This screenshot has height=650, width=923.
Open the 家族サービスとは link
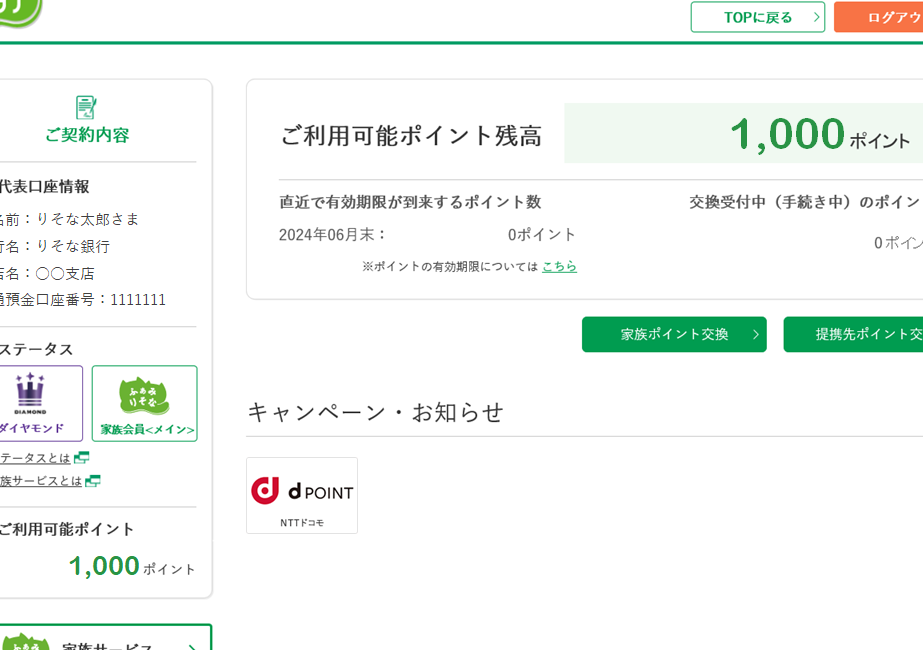click(x=40, y=481)
